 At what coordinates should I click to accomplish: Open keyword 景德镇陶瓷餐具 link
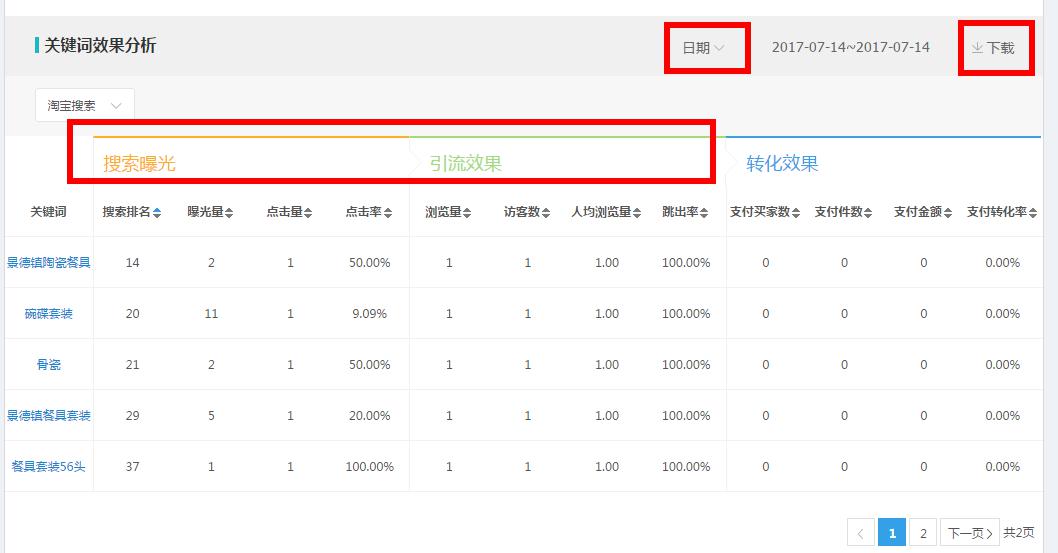pyautogui.click(x=49, y=263)
